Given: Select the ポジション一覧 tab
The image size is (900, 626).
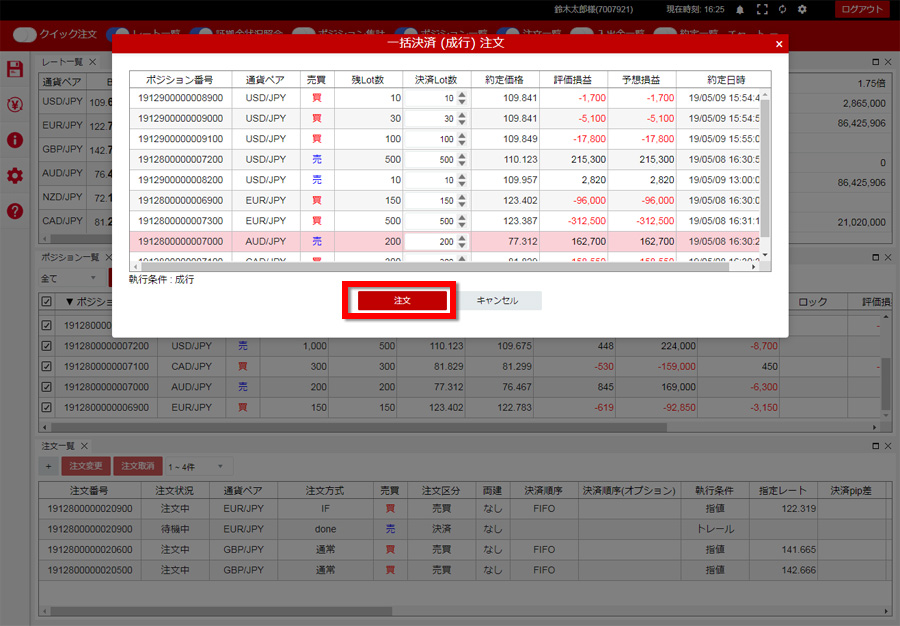Looking at the screenshot, I should (70, 257).
